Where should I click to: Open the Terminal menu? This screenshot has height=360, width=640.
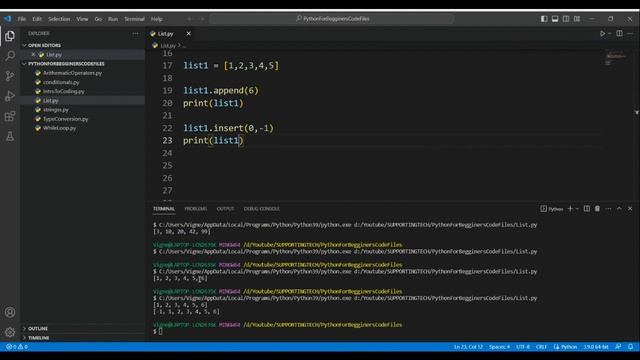tap(134, 19)
